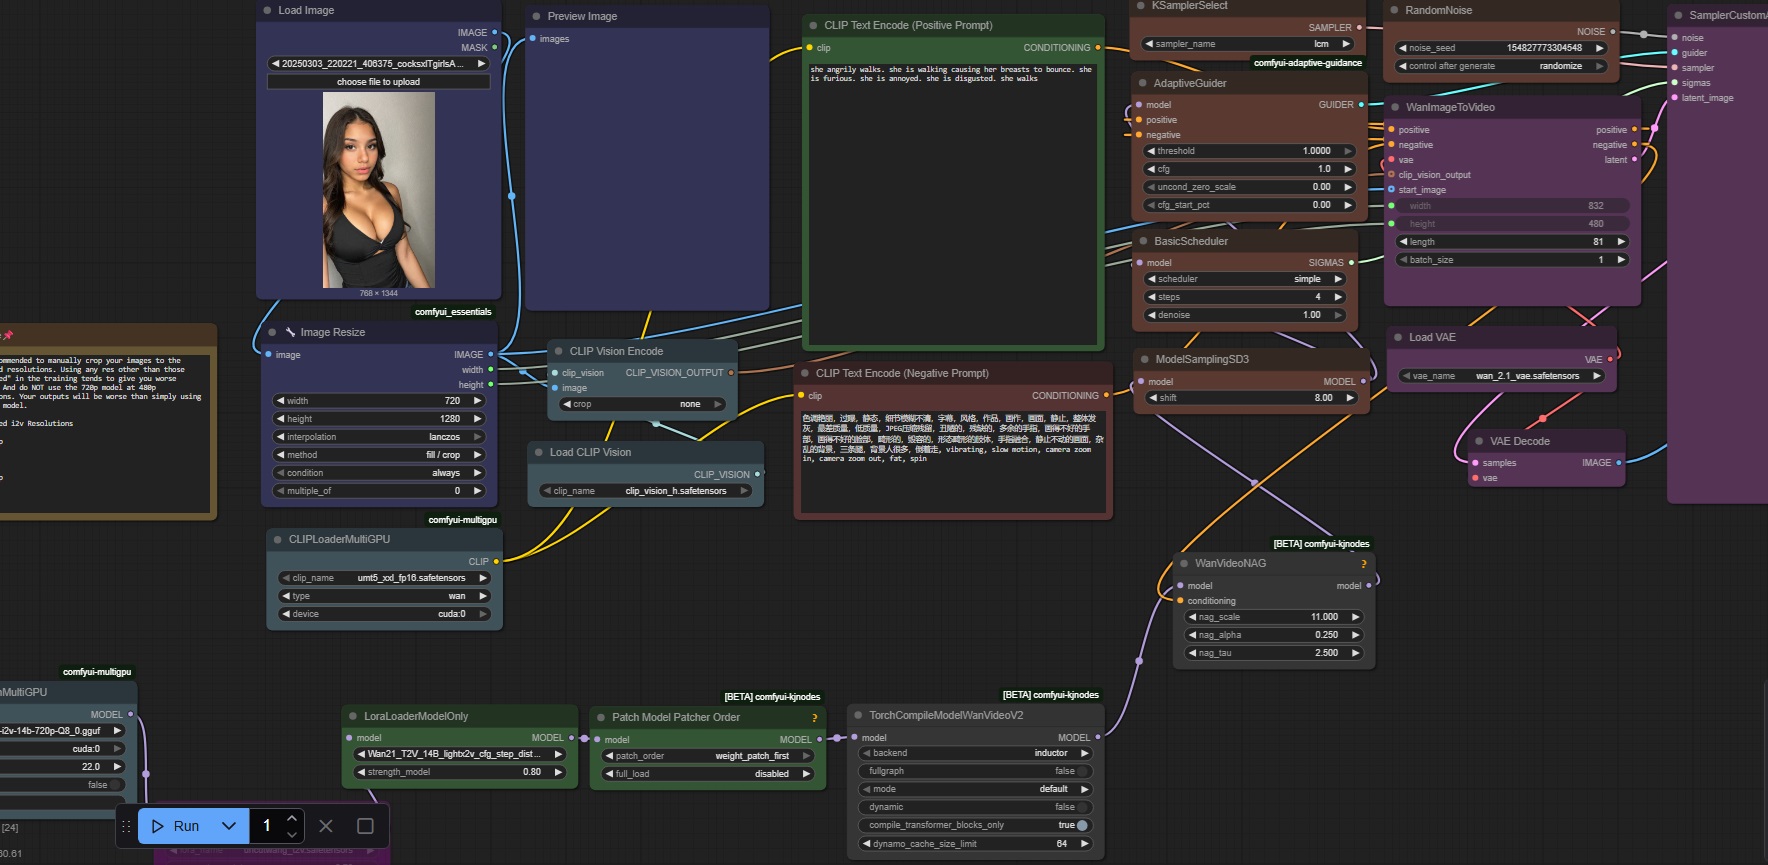Screen dimensions: 1768x865
Task: Increase batch count with up arrow
Action: [x=292, y=818]
